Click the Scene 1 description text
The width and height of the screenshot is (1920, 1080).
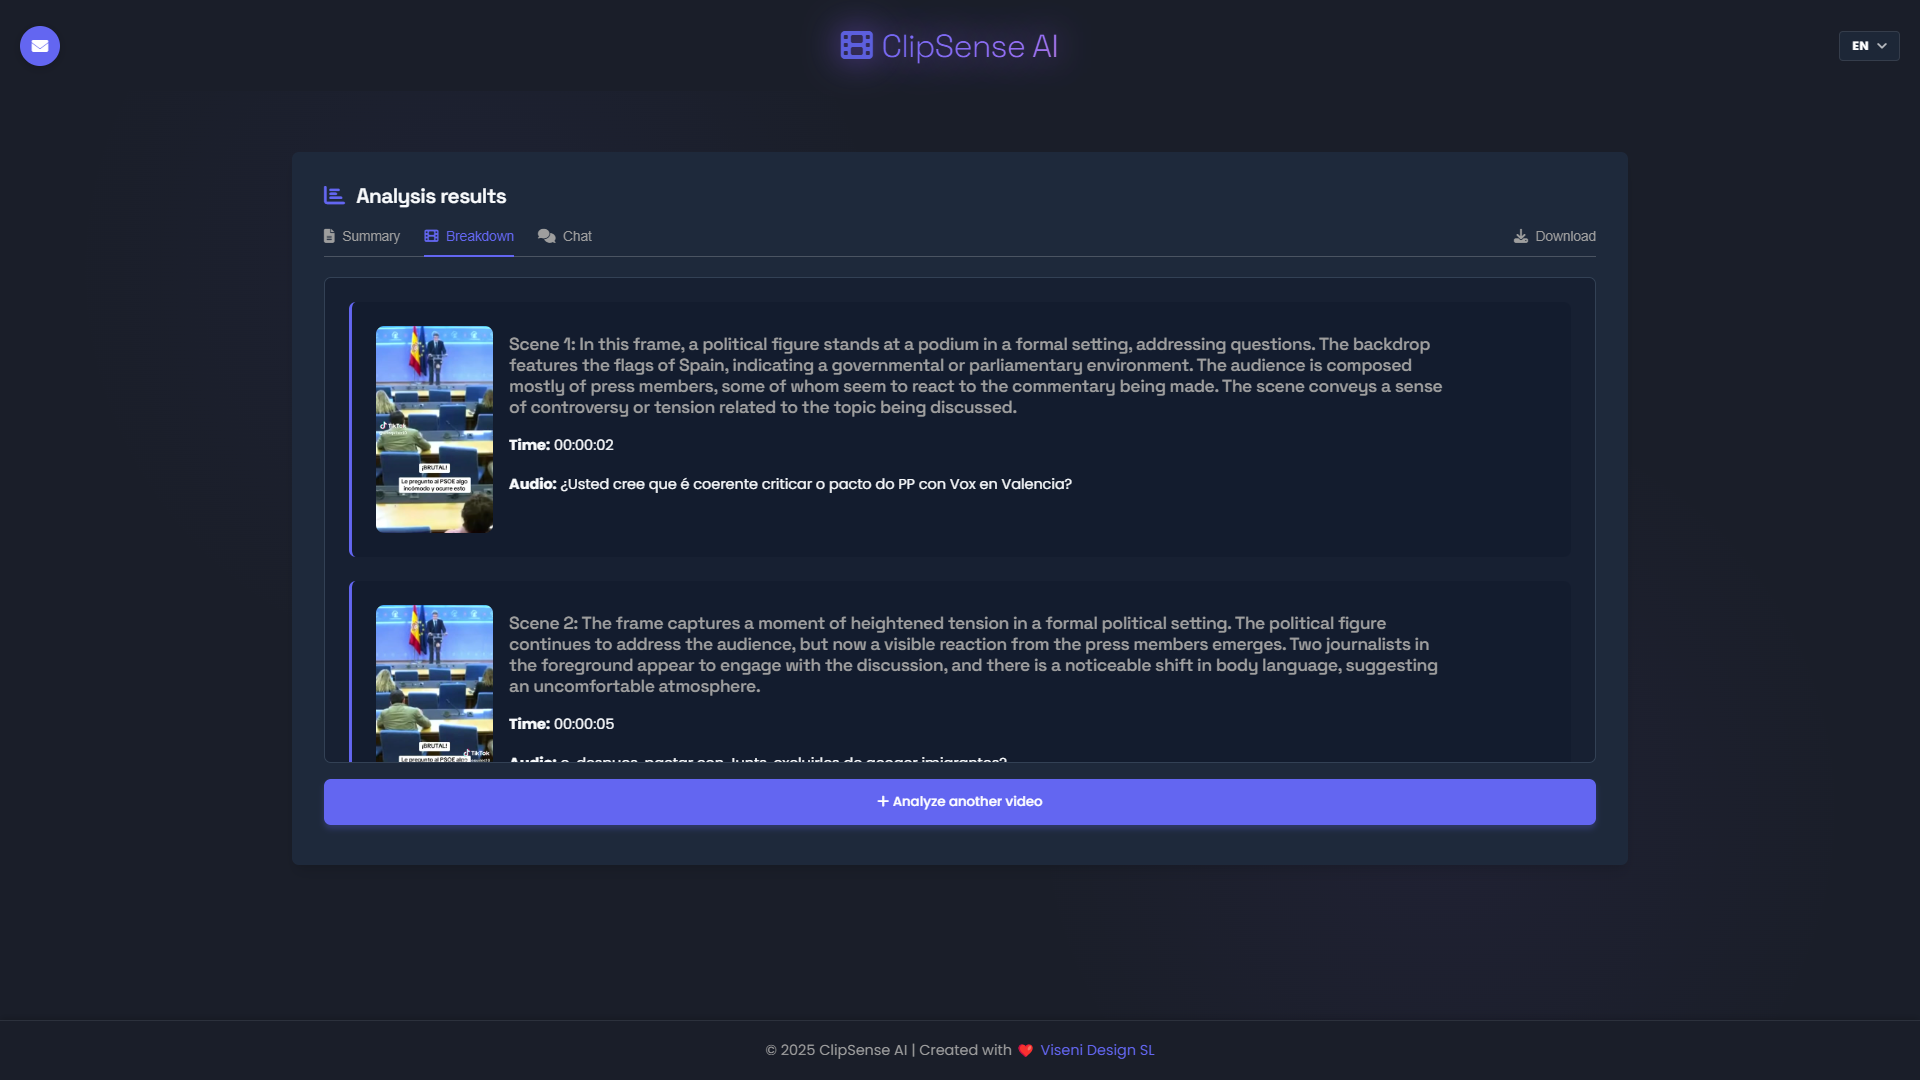[975, 376]
